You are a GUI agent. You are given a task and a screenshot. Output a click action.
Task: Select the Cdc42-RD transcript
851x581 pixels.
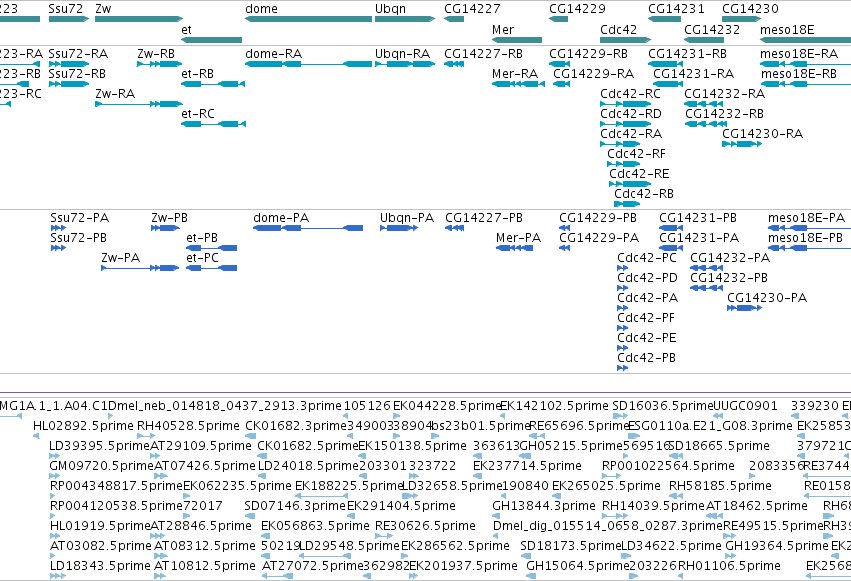[x=626, y=124]
